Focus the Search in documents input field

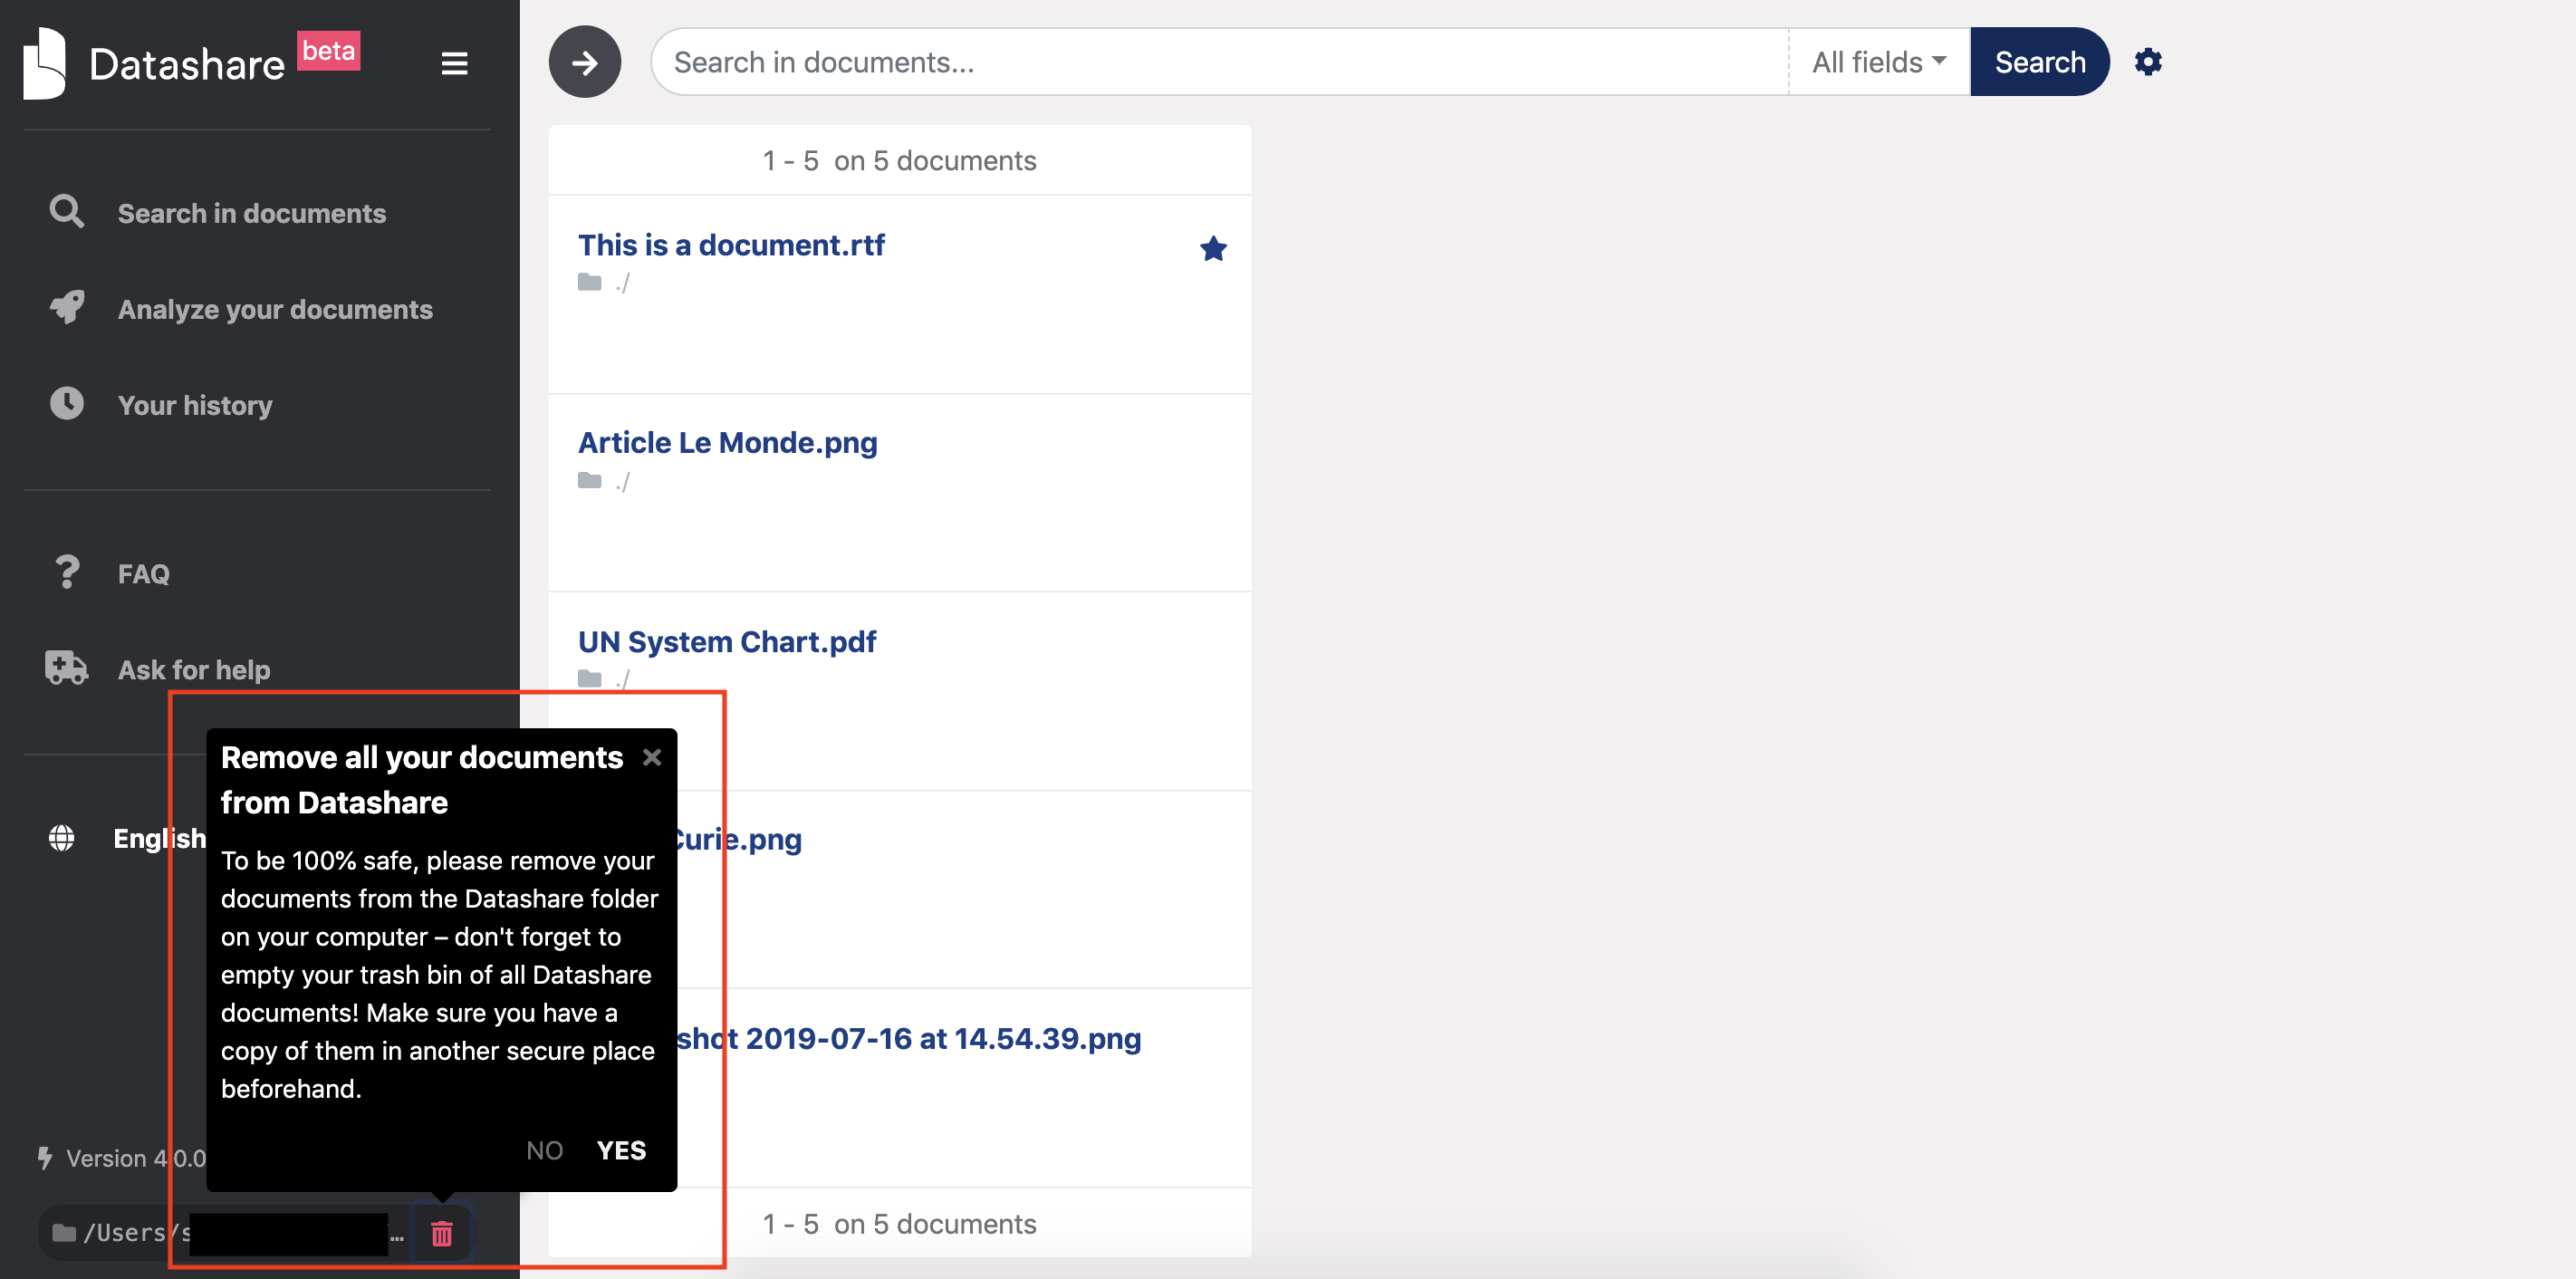coord(1220,62)
